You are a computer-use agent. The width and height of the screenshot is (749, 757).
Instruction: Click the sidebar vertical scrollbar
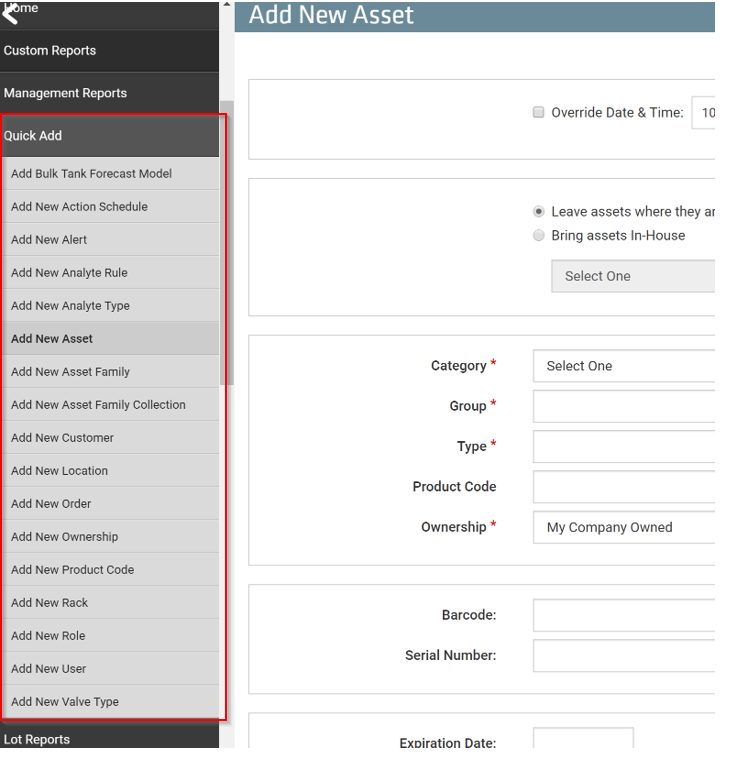pos(226,243)
